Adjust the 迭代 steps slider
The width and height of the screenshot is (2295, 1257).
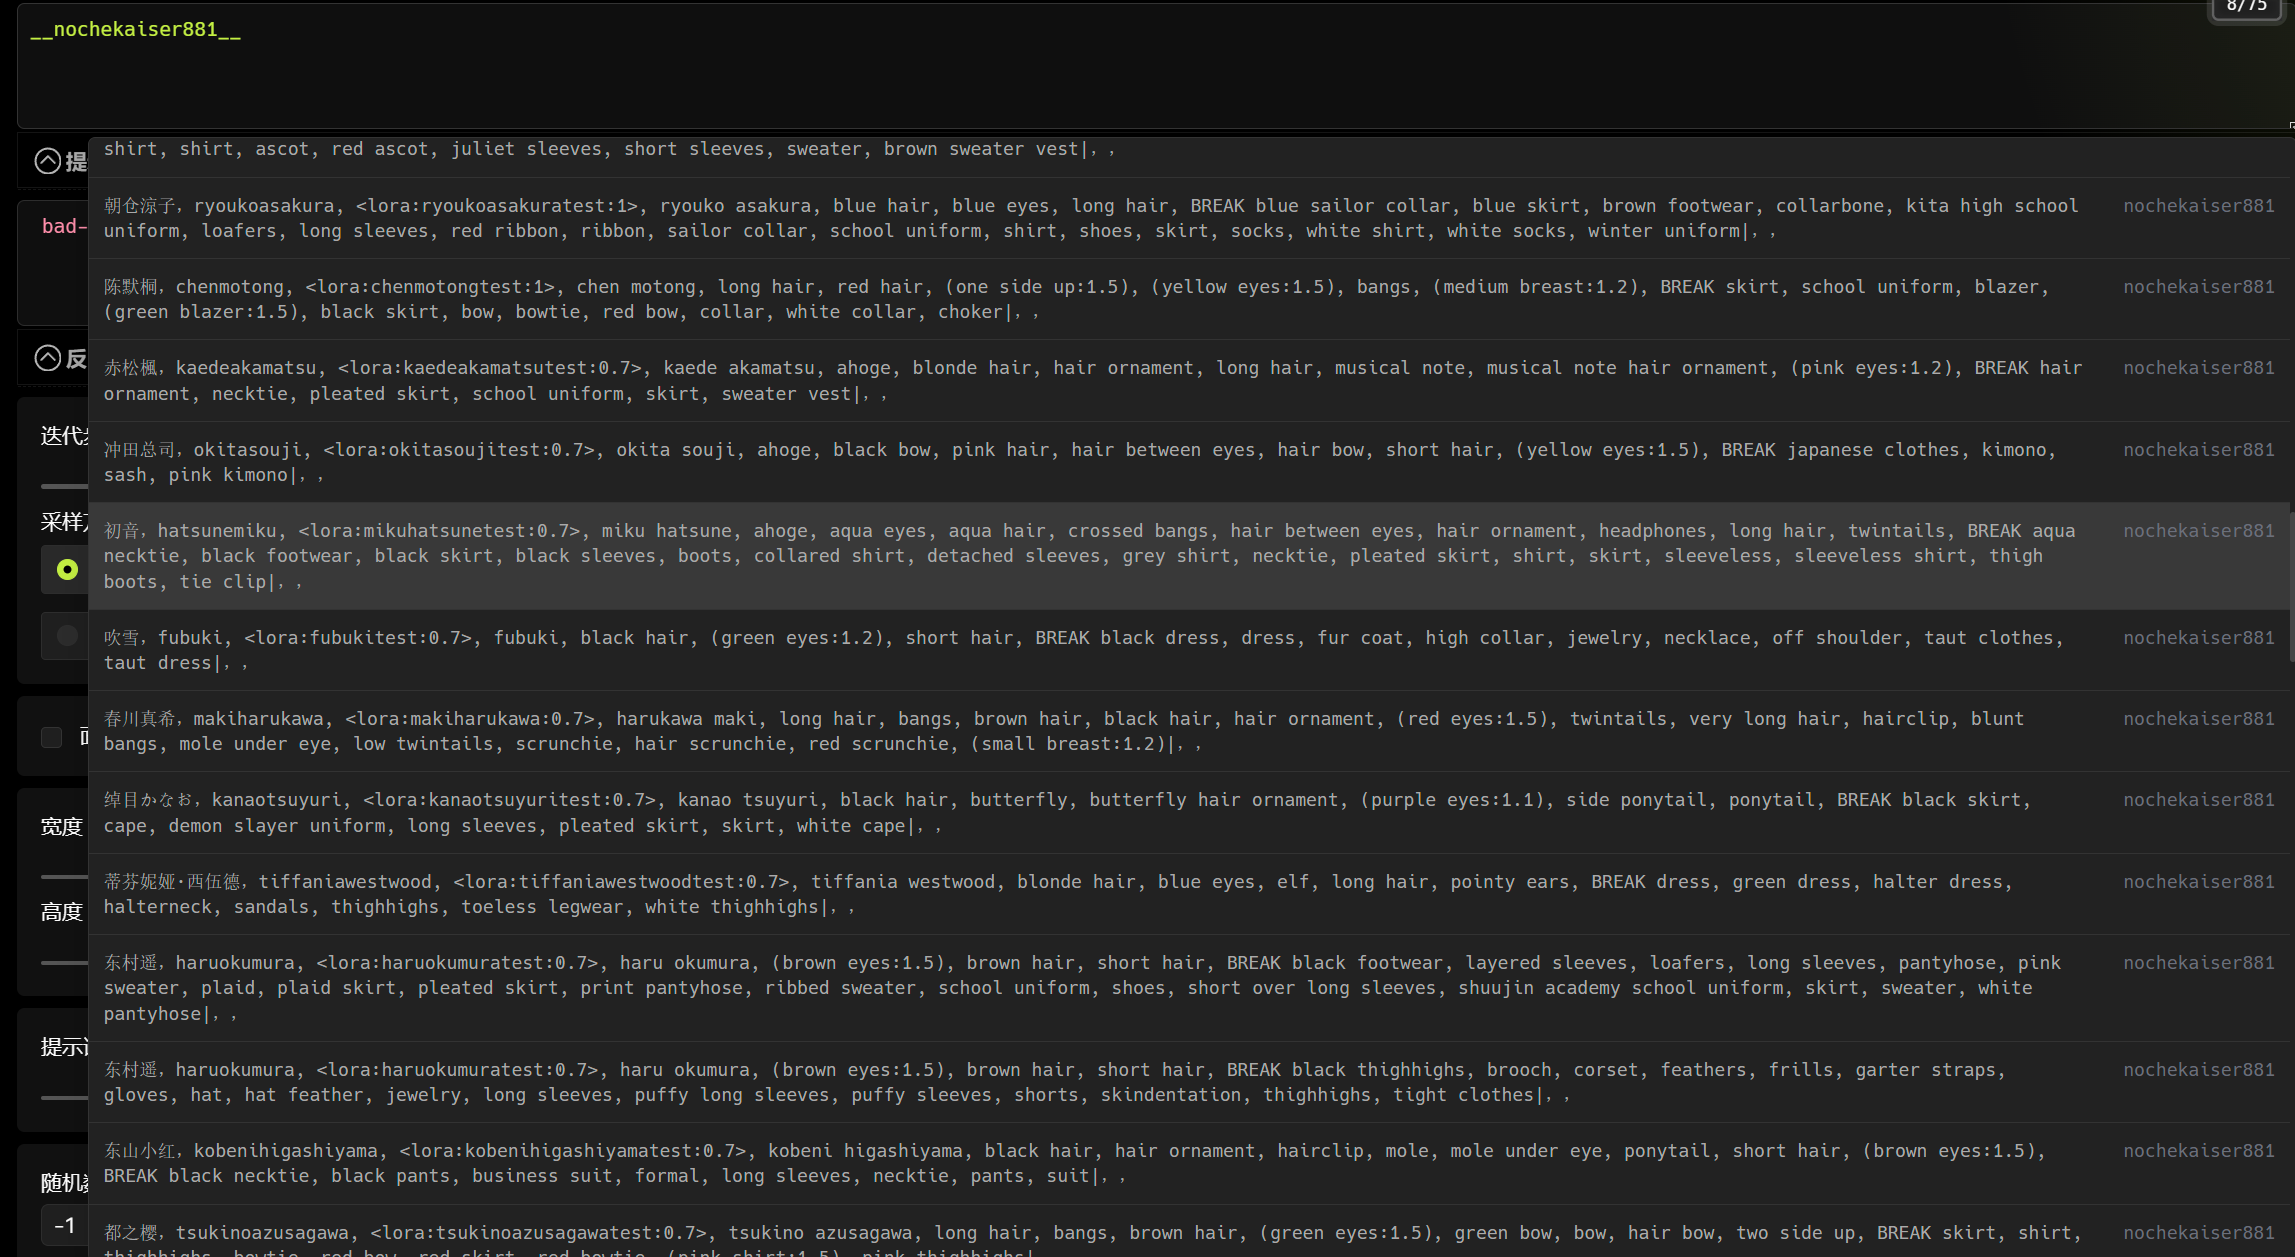[x=64, y=486]
